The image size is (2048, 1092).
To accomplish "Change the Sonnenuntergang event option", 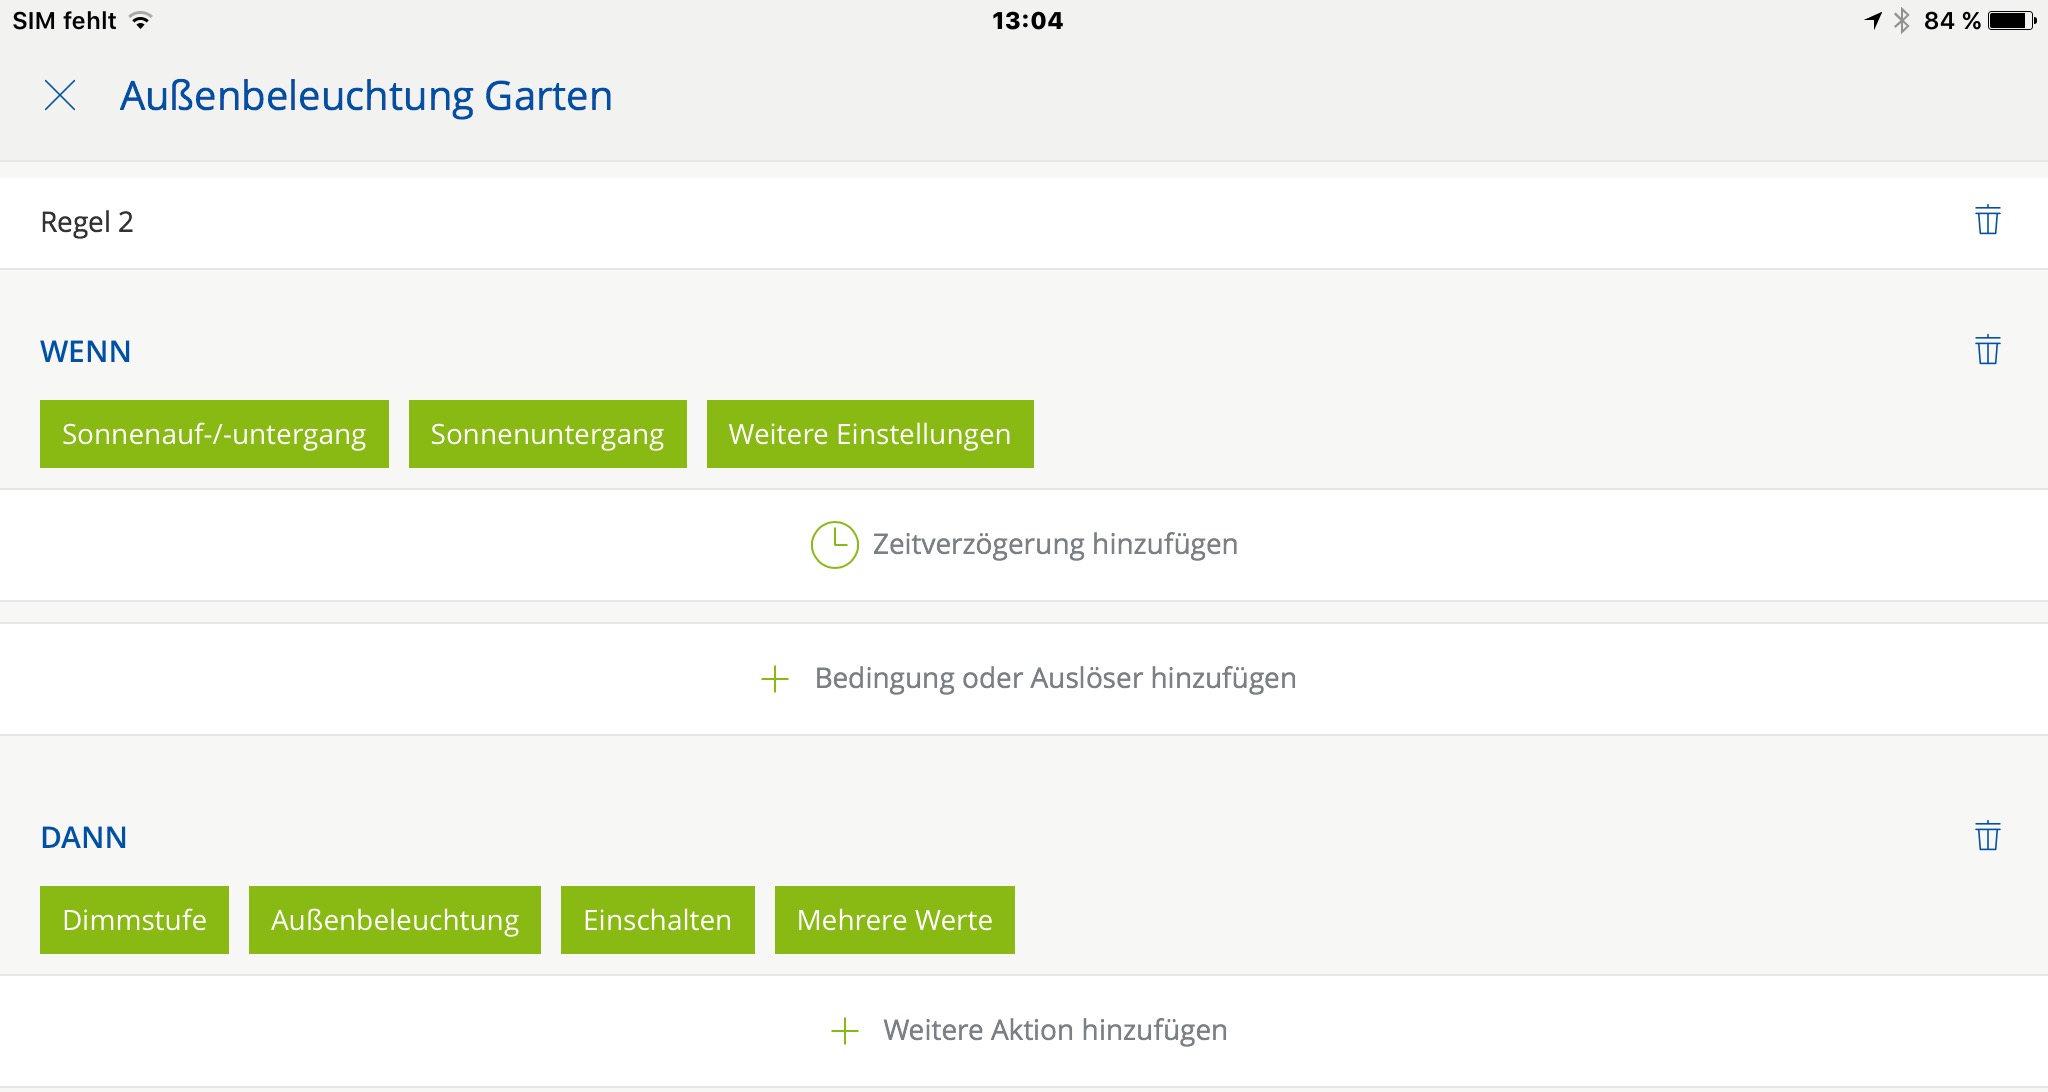I will tap(547, 434).
